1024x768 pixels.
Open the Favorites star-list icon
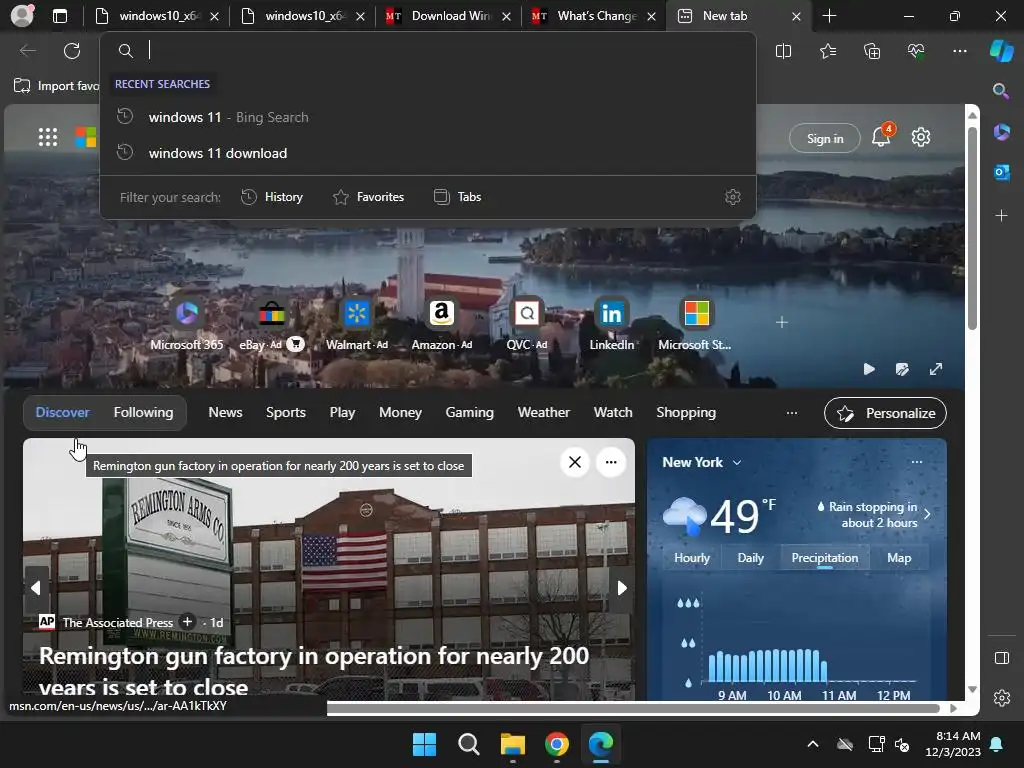coord(827,51)
